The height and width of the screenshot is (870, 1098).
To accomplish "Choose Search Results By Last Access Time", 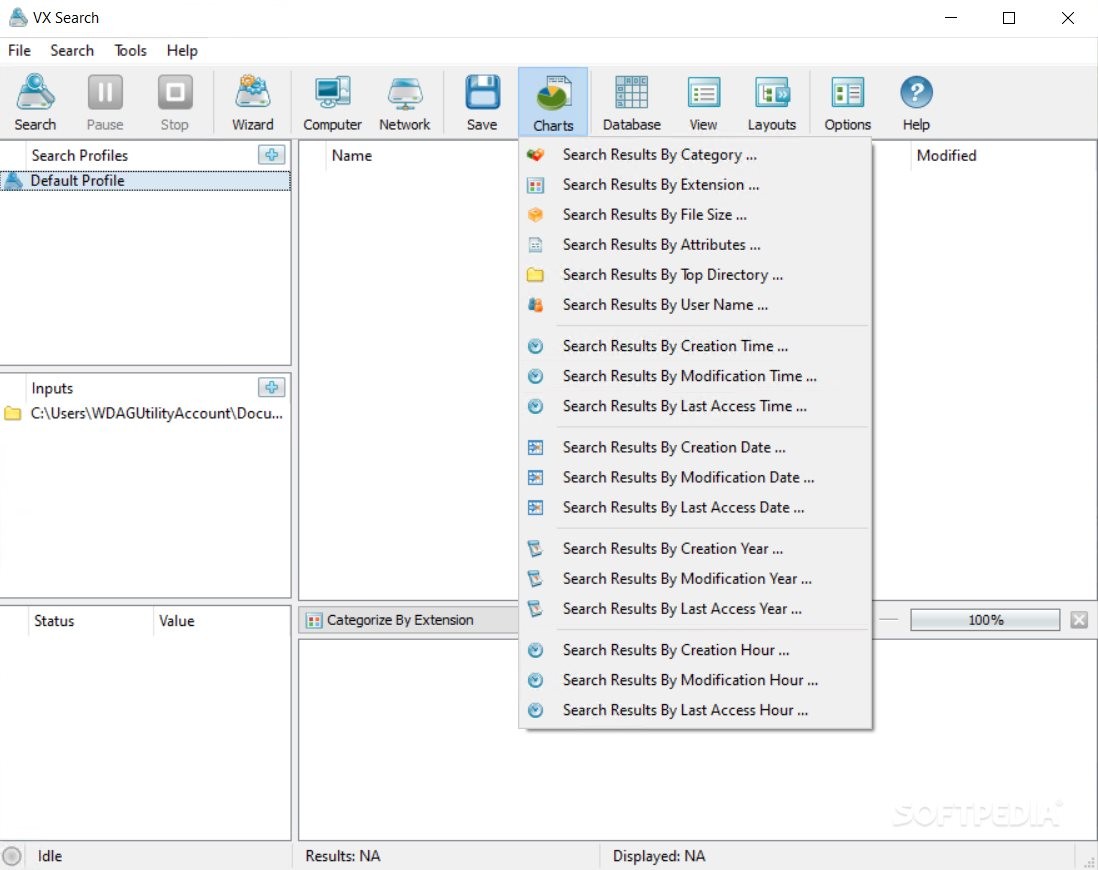I will pos(695,406).
